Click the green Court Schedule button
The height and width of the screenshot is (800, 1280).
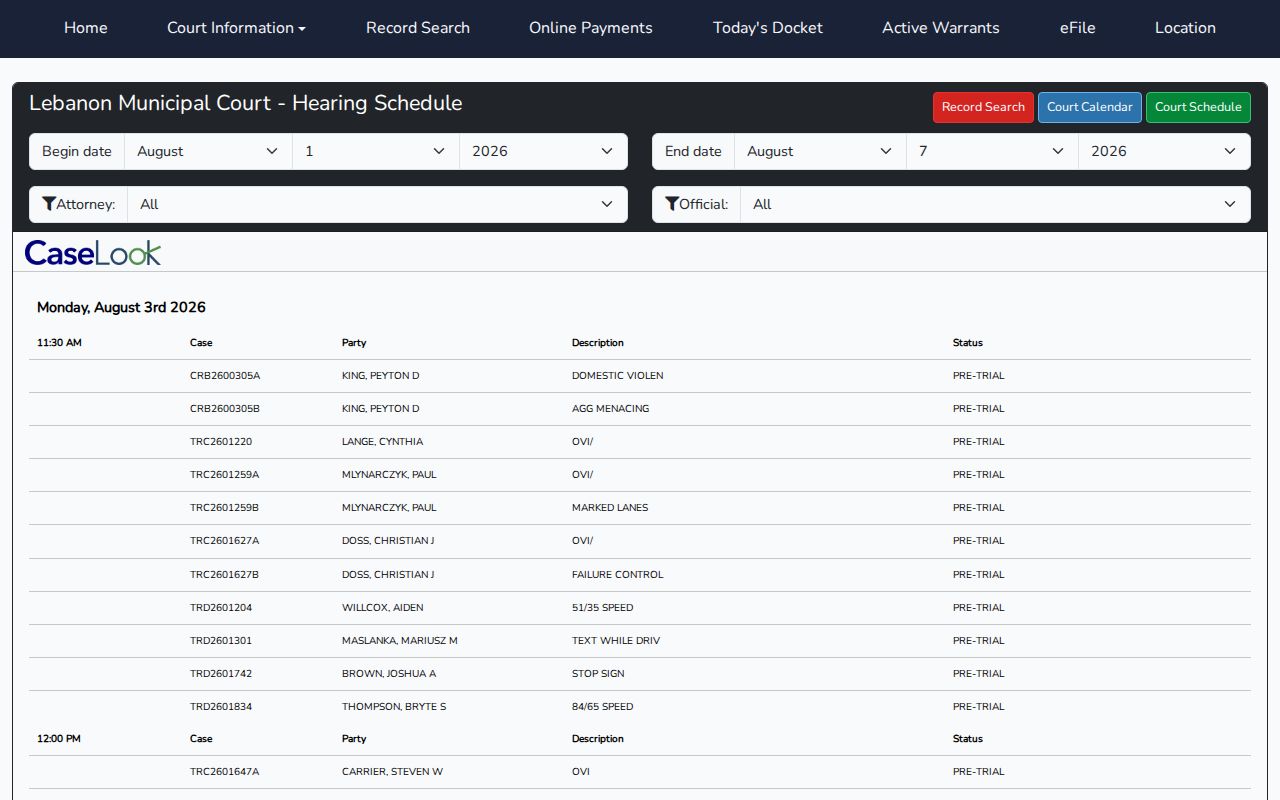(x=1198, y=107)
